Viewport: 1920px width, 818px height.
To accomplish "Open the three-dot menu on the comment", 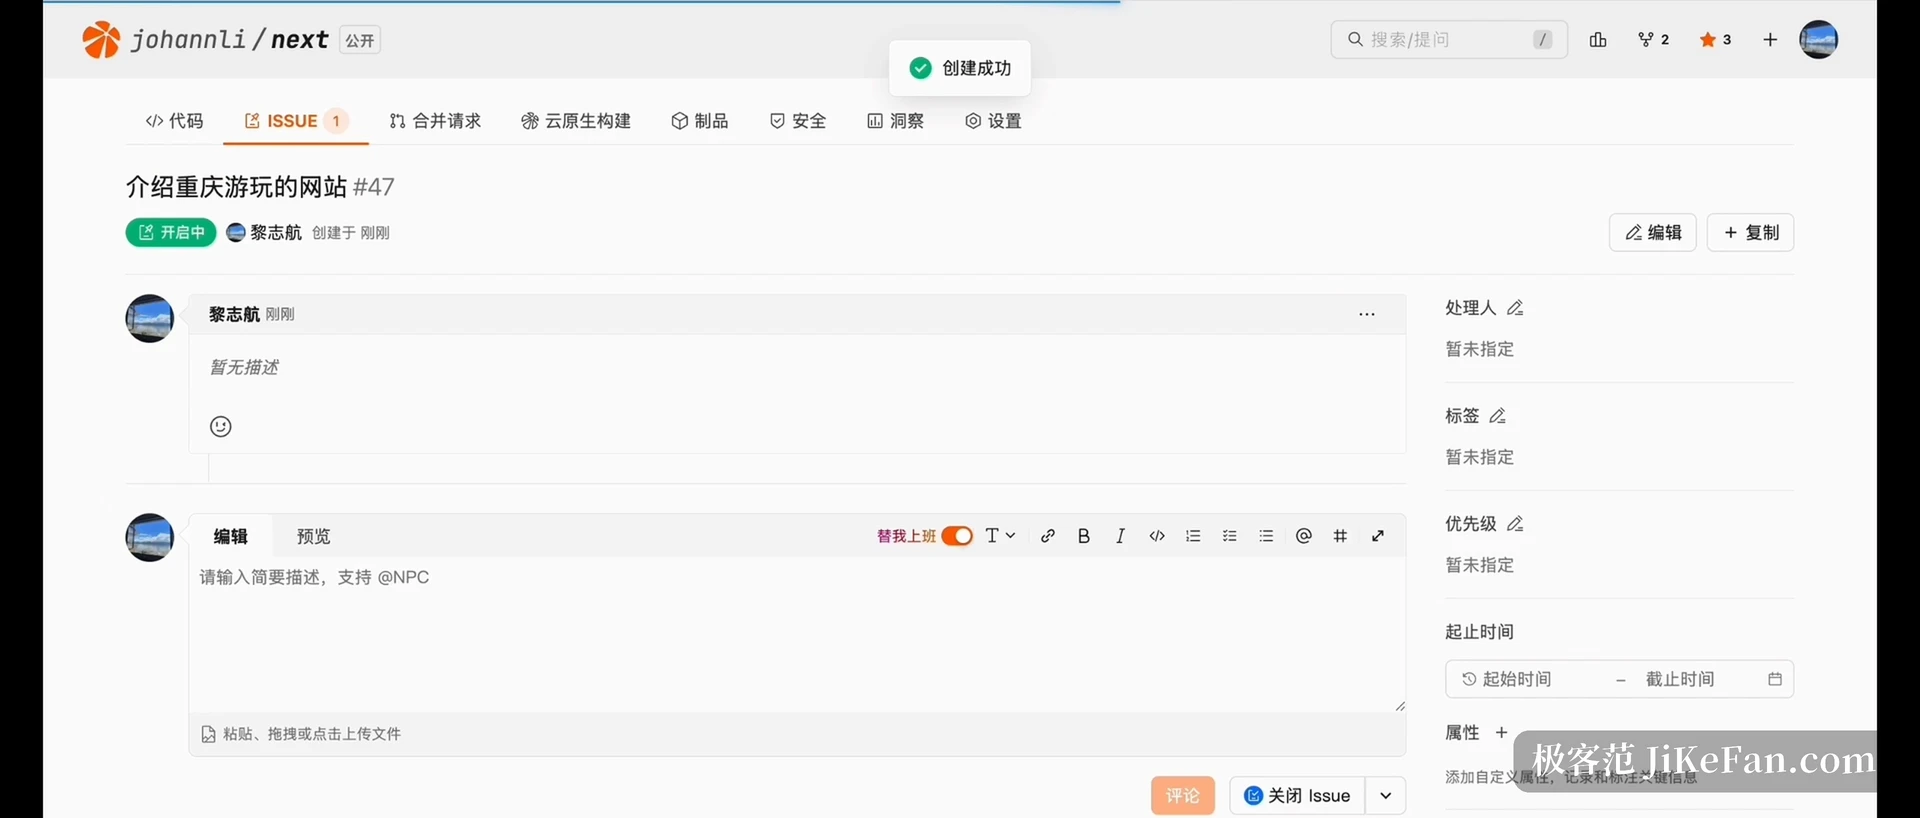I will pyautogui.click(x=1367, y=314).
